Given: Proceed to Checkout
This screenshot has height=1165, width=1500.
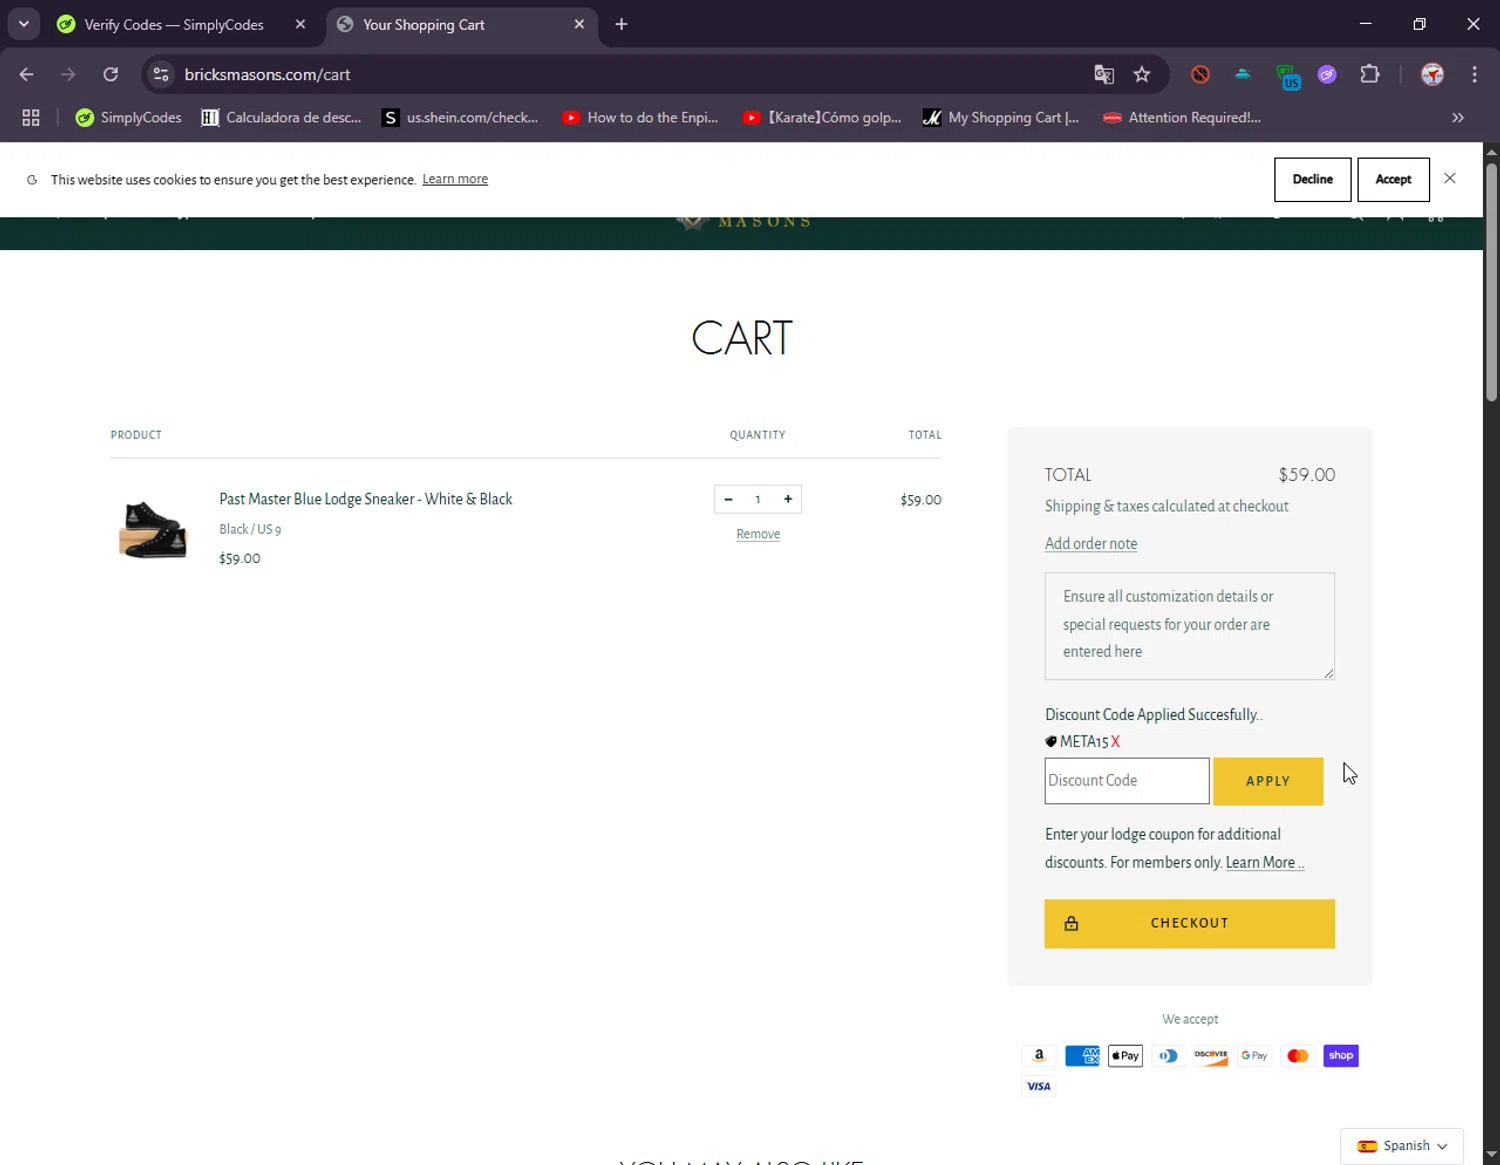Looking at the screenshot, I should point(1189,923).
